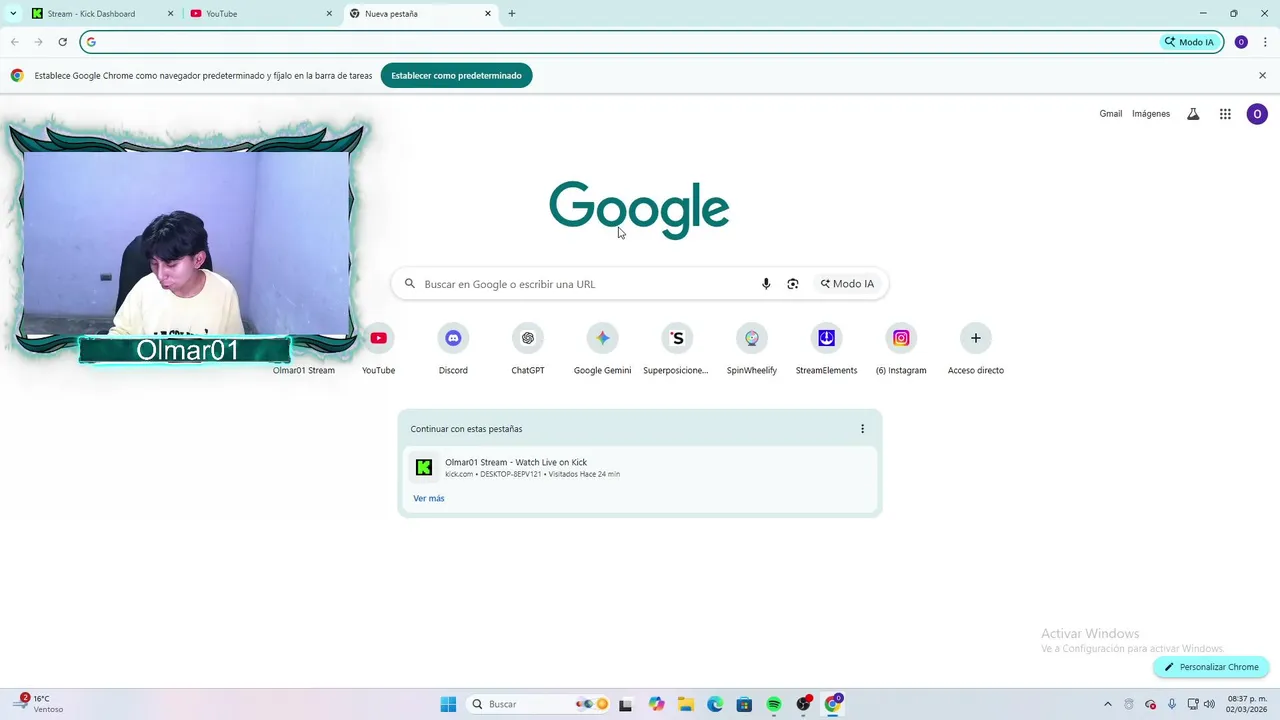
Task: Open the ChatGPT shortcut tile
Action: point(528,349)
